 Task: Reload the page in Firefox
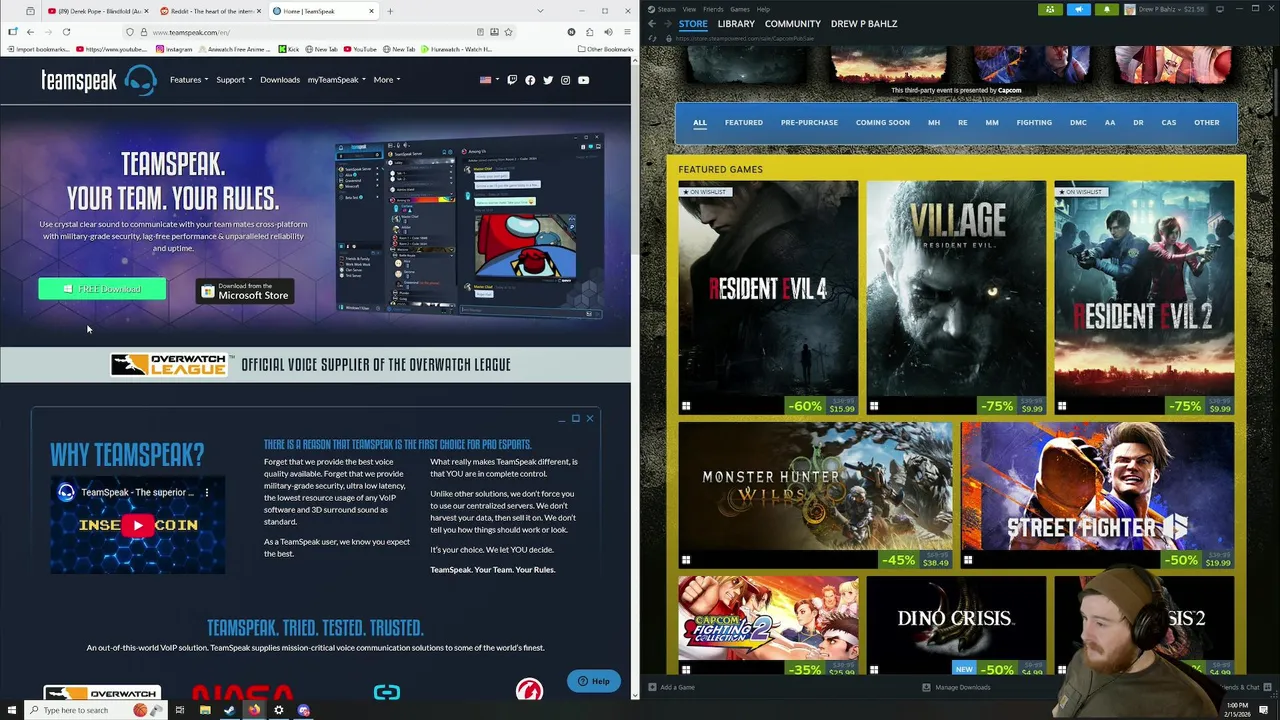66,32
